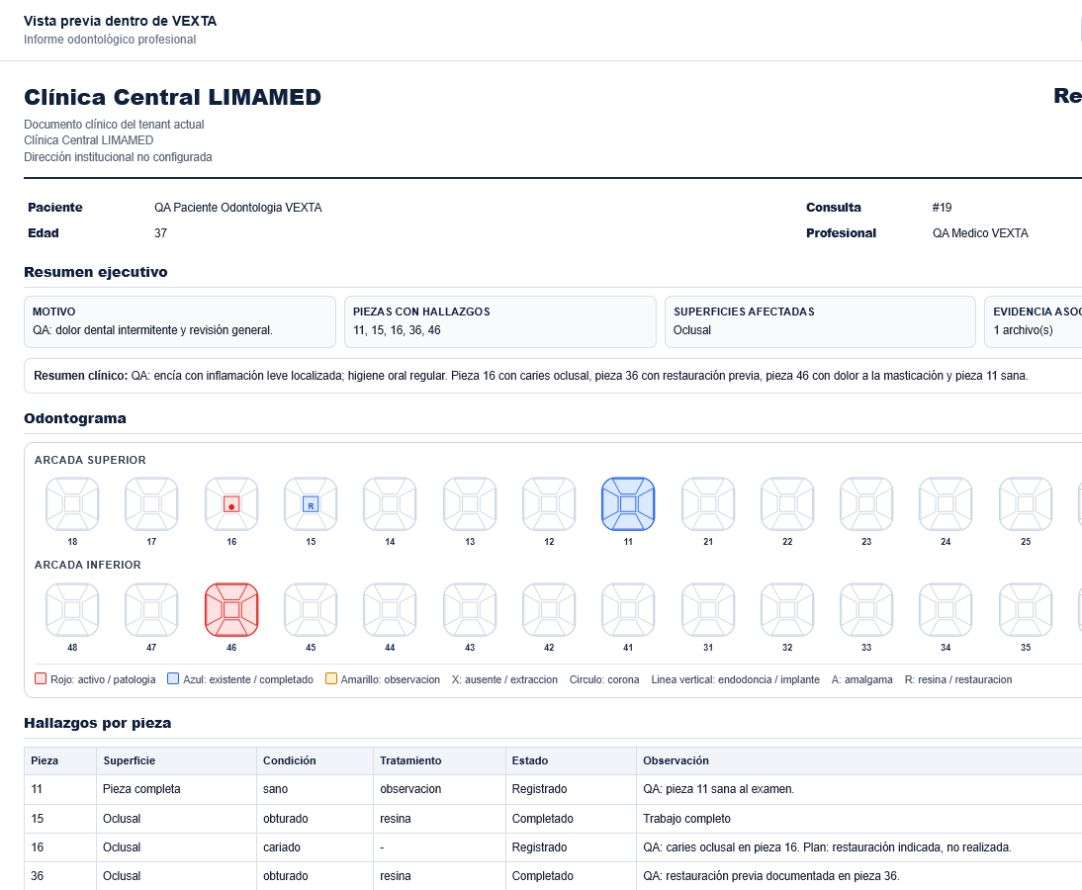Select tooth 18 in the upper arch
The height and width of the screenshot is (890, 1082).
coord(72,504)
